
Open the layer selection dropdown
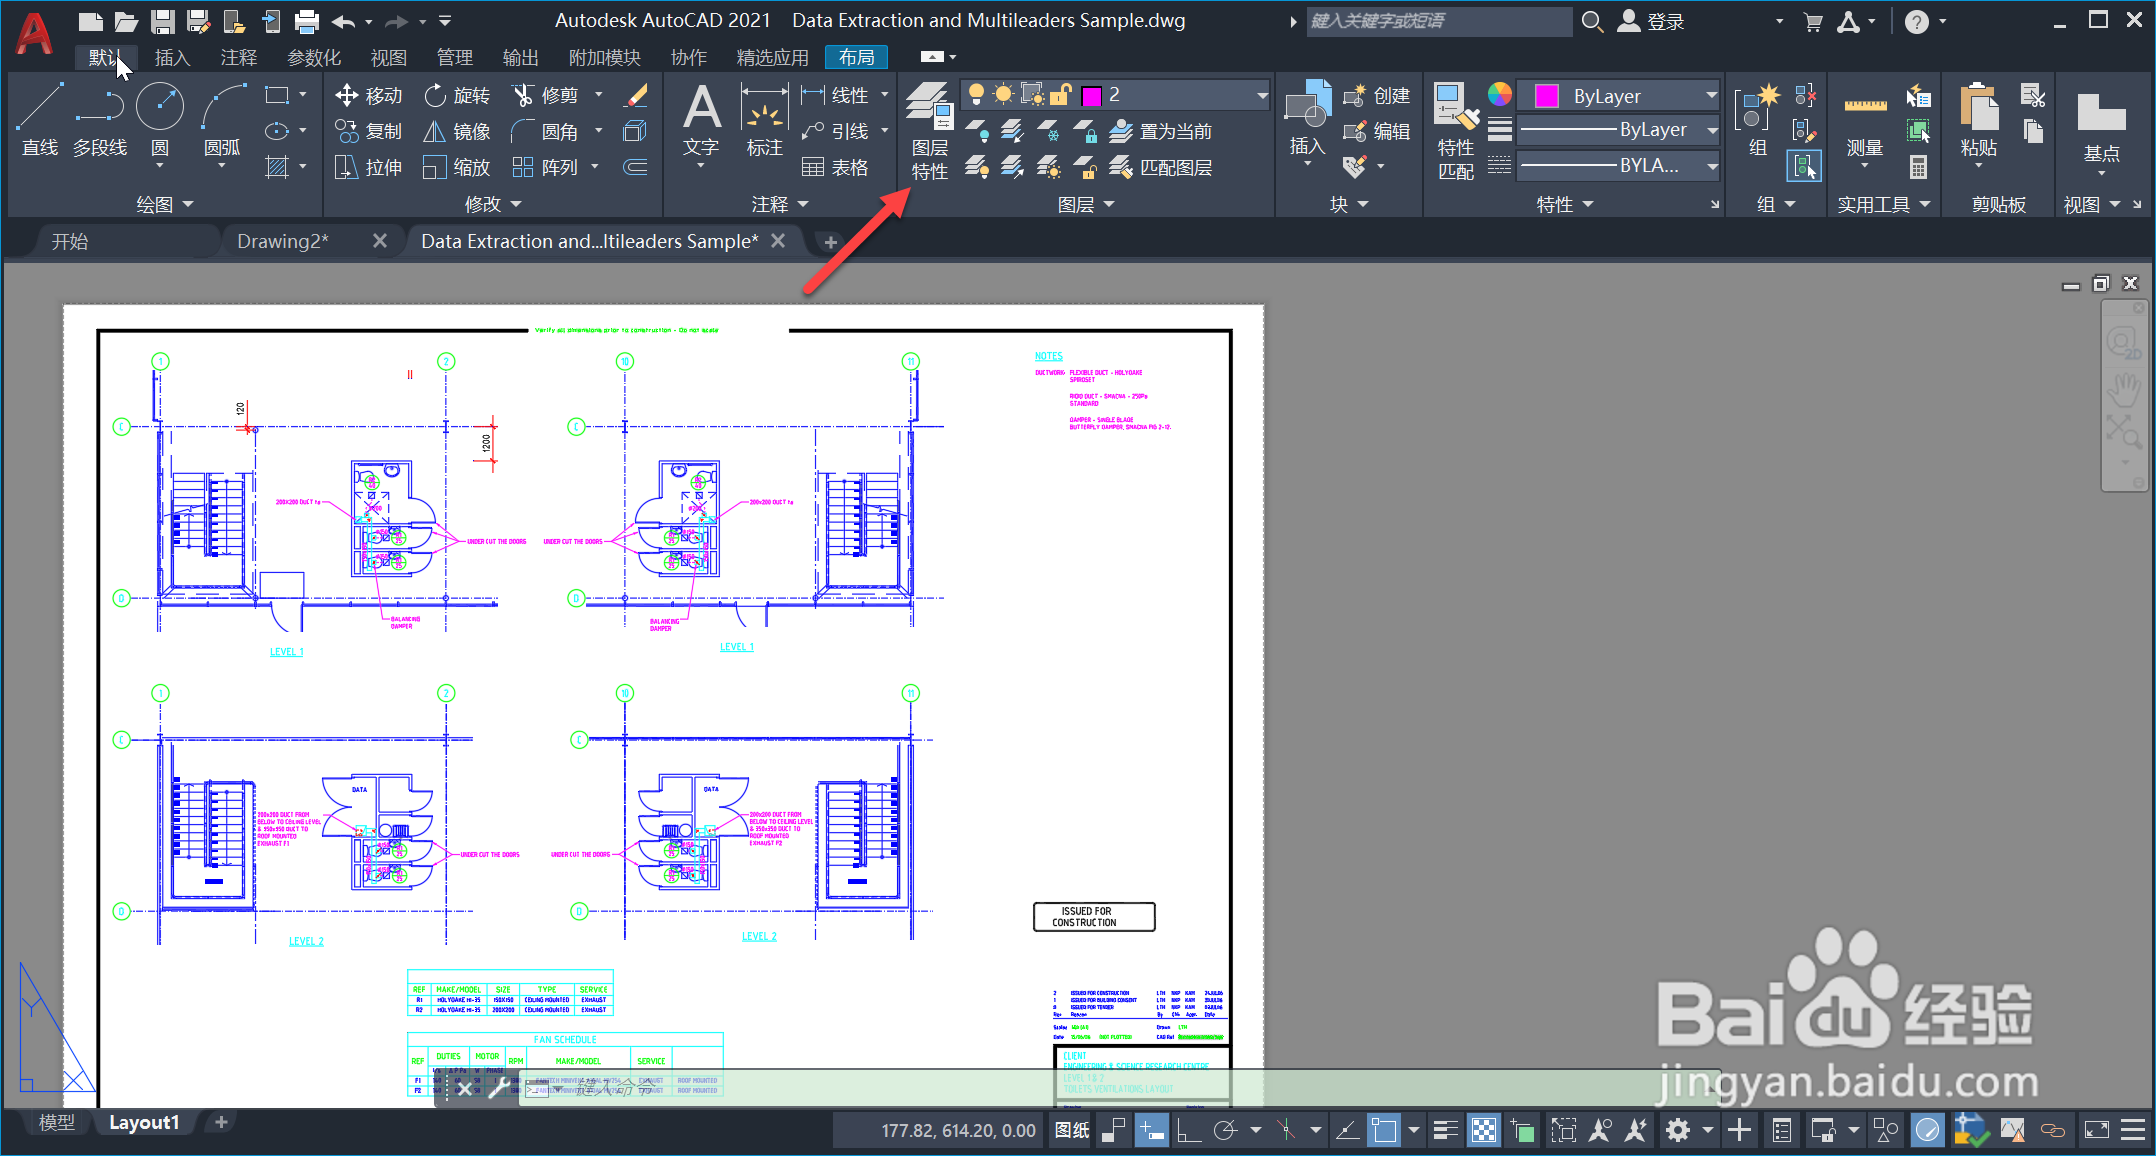pyautogui.click(x=1262, y=95)
